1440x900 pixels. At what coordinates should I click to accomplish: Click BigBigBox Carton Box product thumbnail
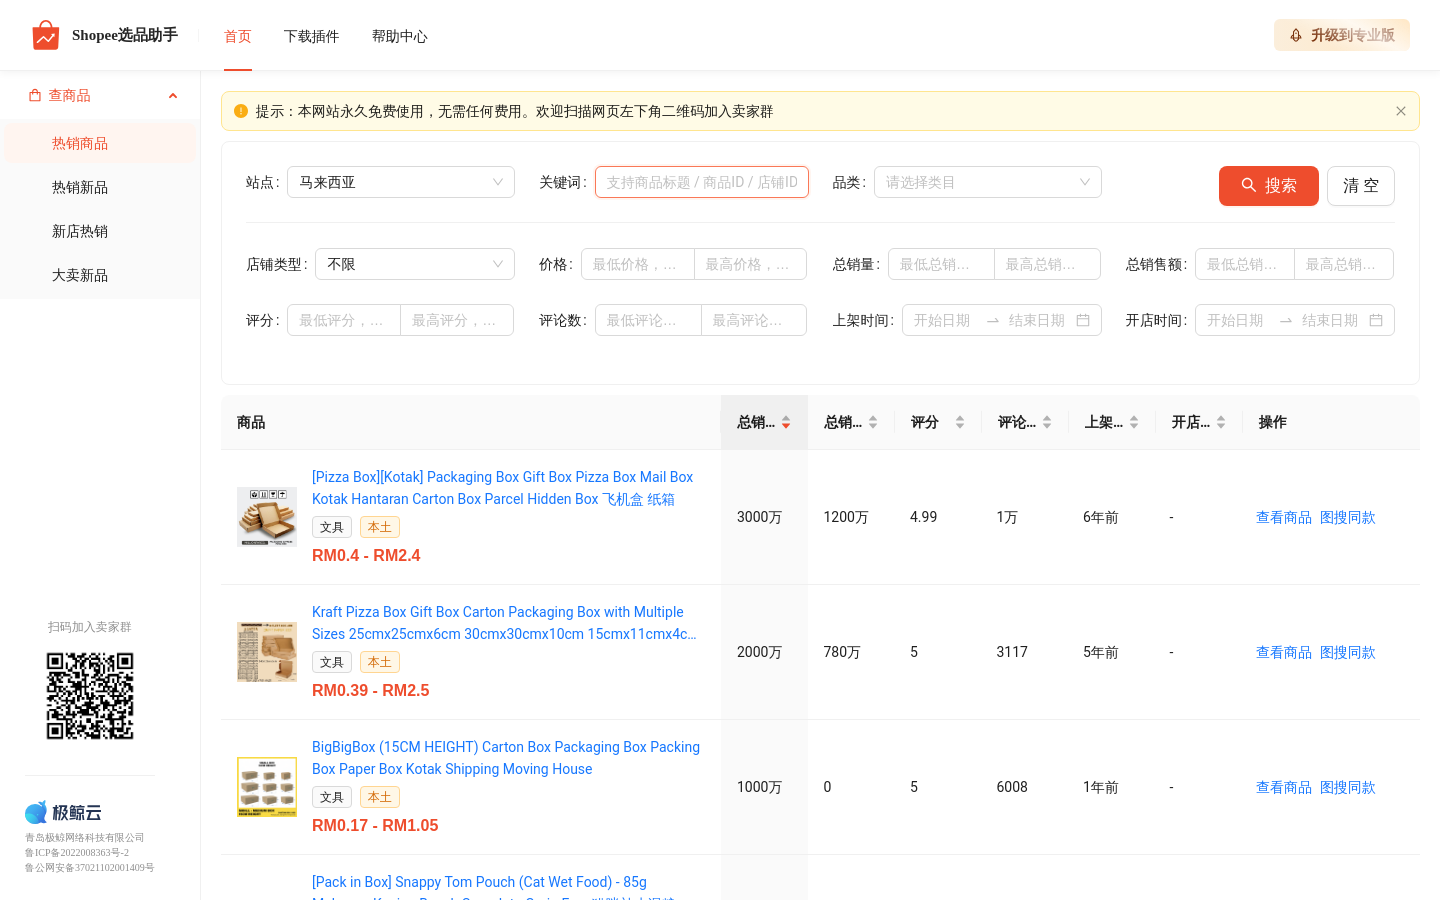click(x=267, y=787)
